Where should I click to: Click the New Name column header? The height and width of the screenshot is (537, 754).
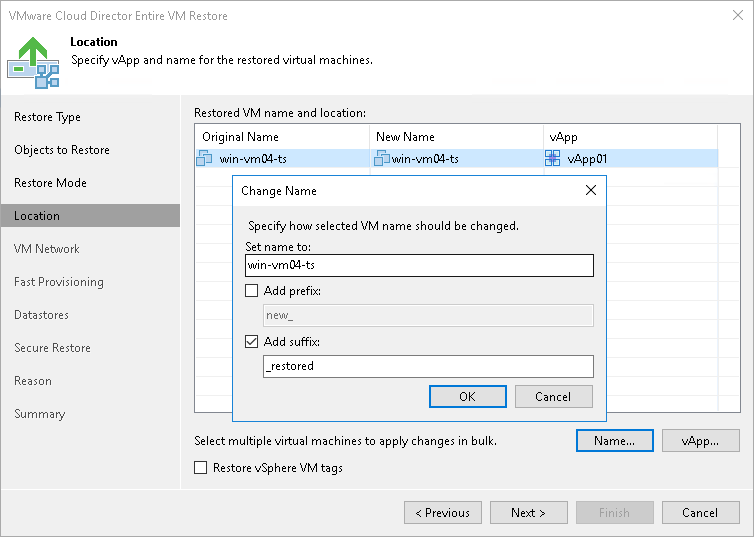pos(456,137)
